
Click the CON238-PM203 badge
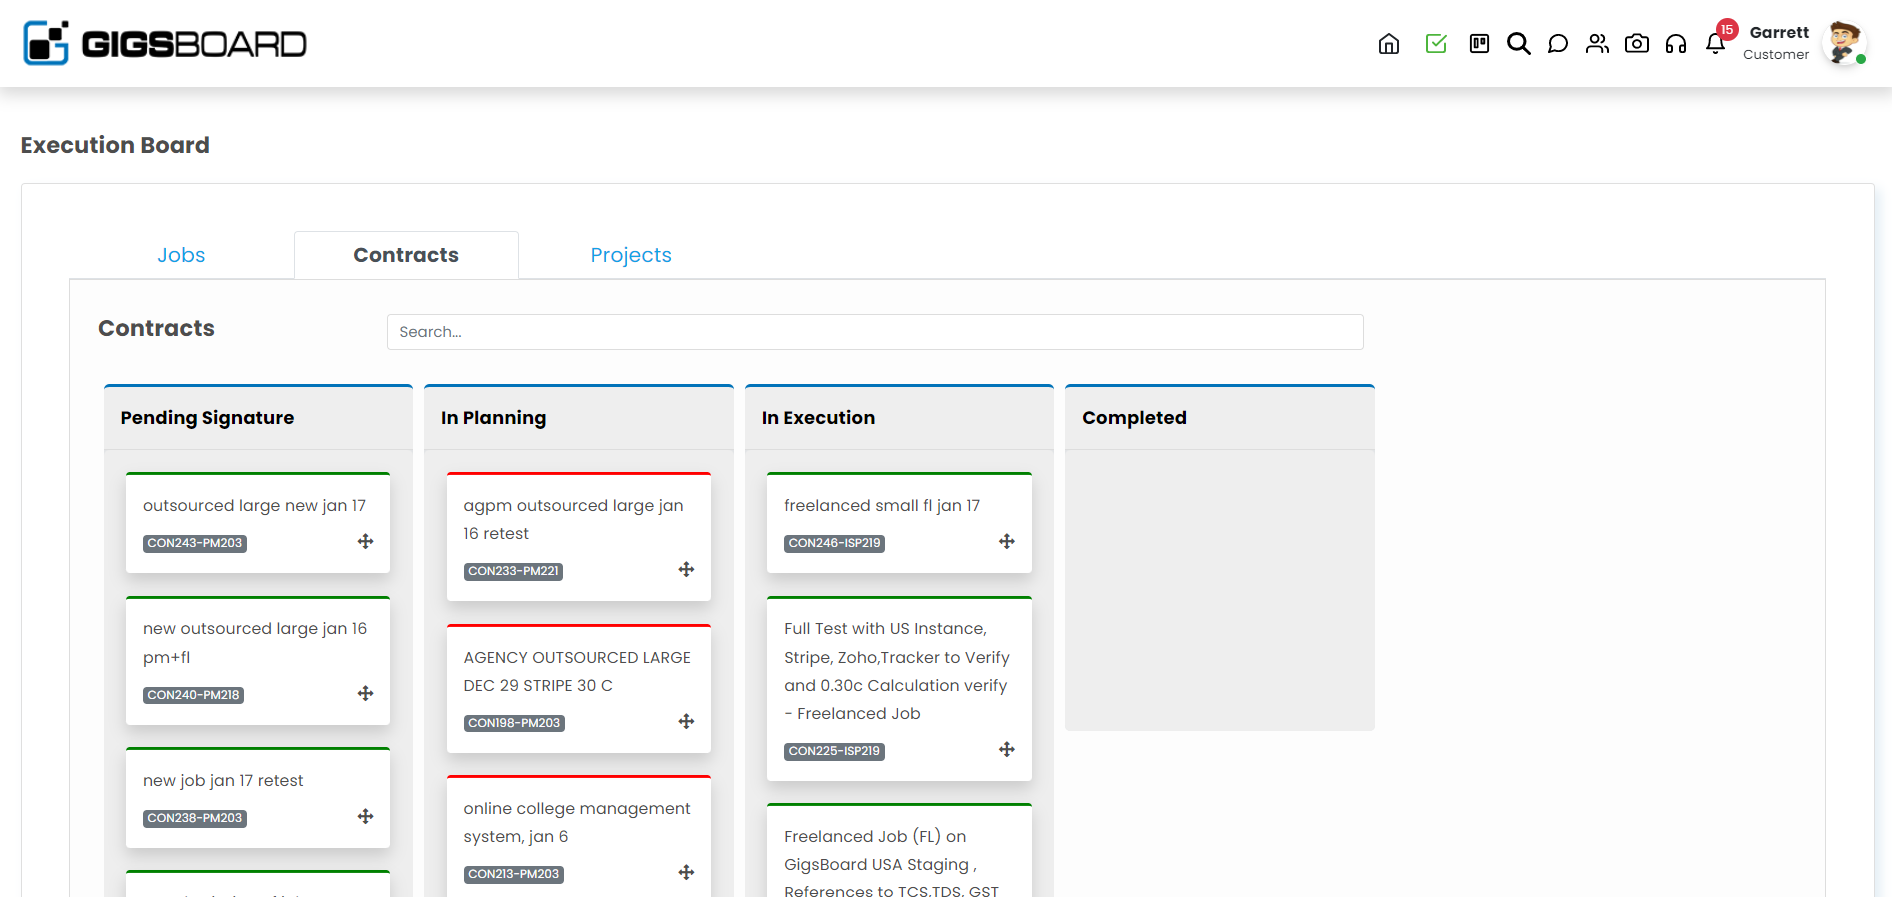coord(195,818)
